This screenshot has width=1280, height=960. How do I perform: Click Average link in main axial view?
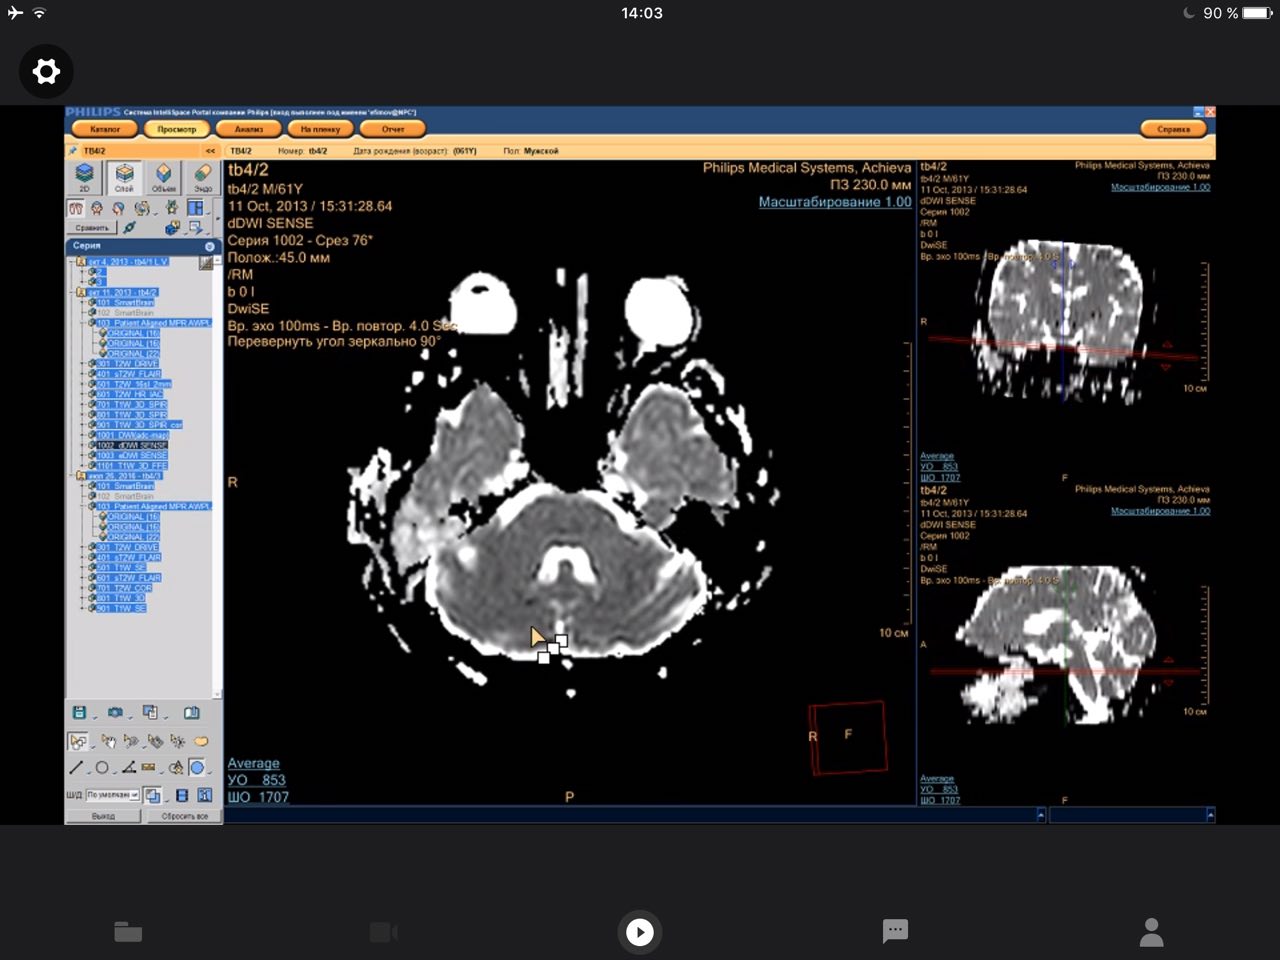click(x=254, y=763)
